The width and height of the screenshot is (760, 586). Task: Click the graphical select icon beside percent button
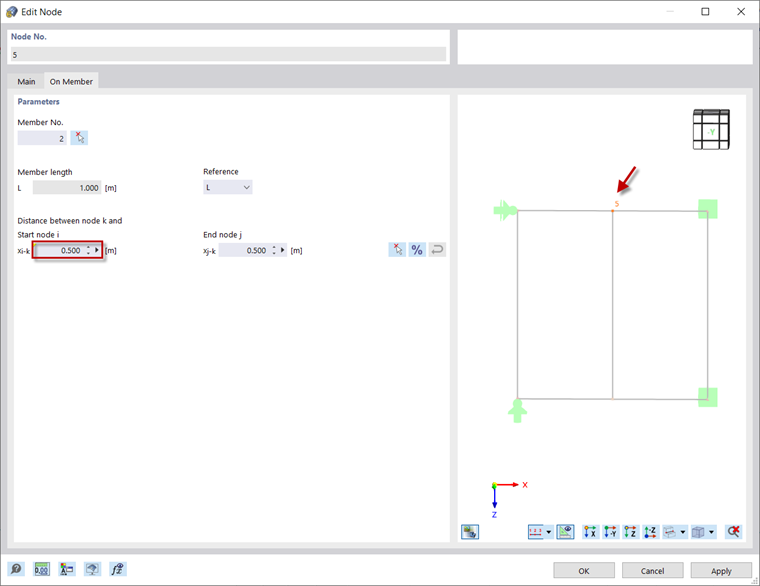pos(397,250)
